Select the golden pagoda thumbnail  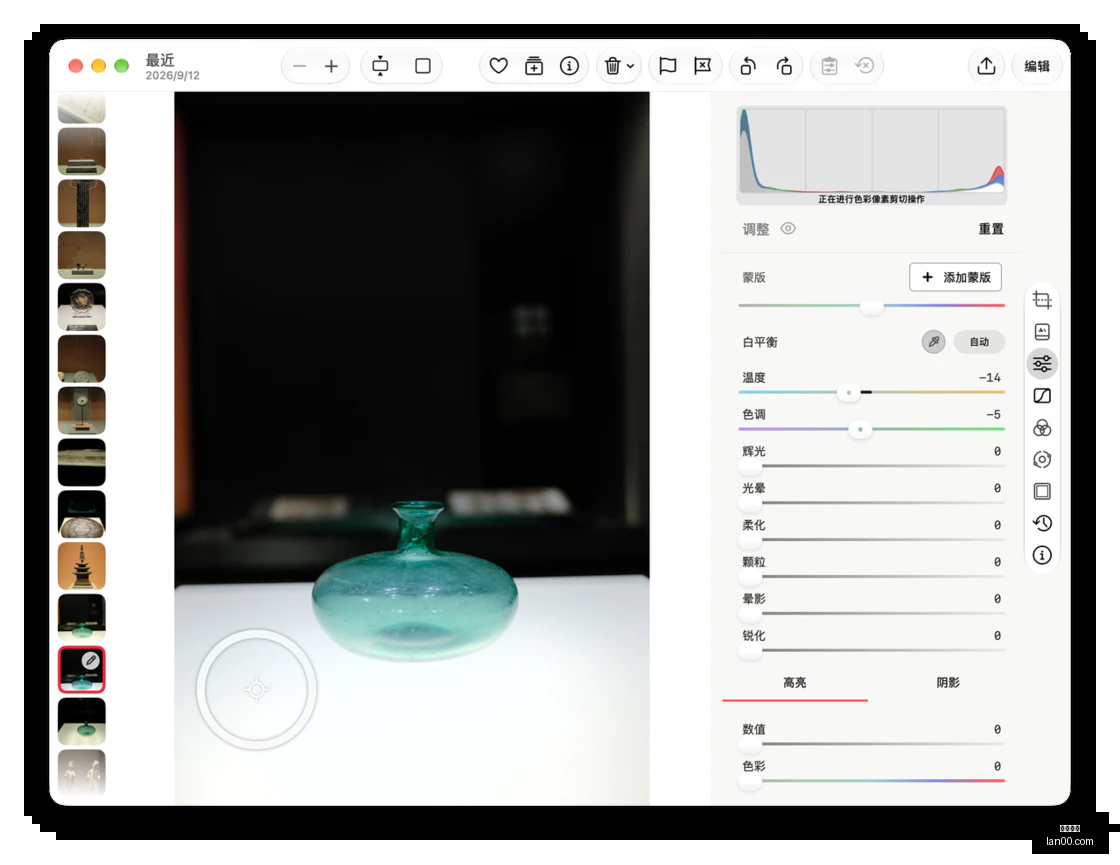(81, 566)
